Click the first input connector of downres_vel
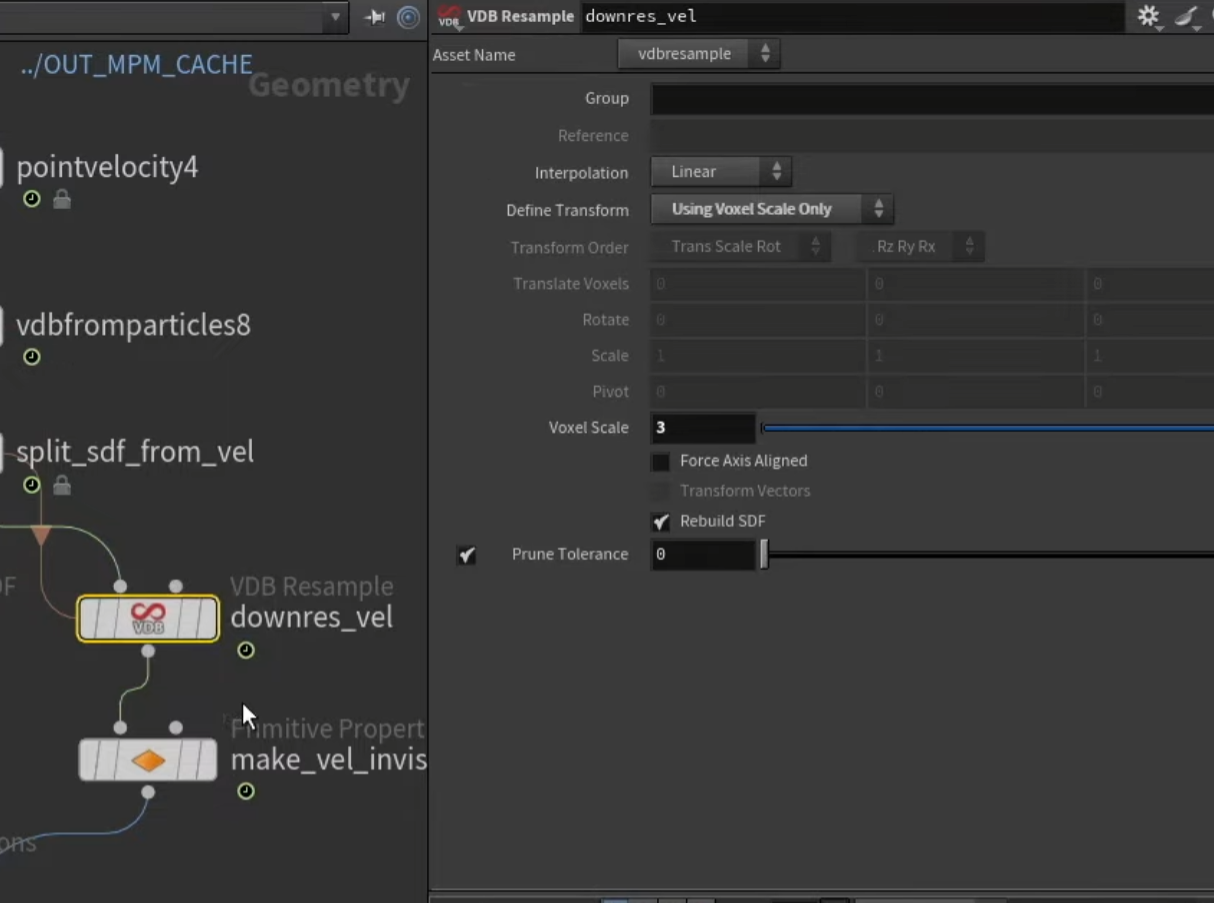The image size is (1214, 903). 120,586
